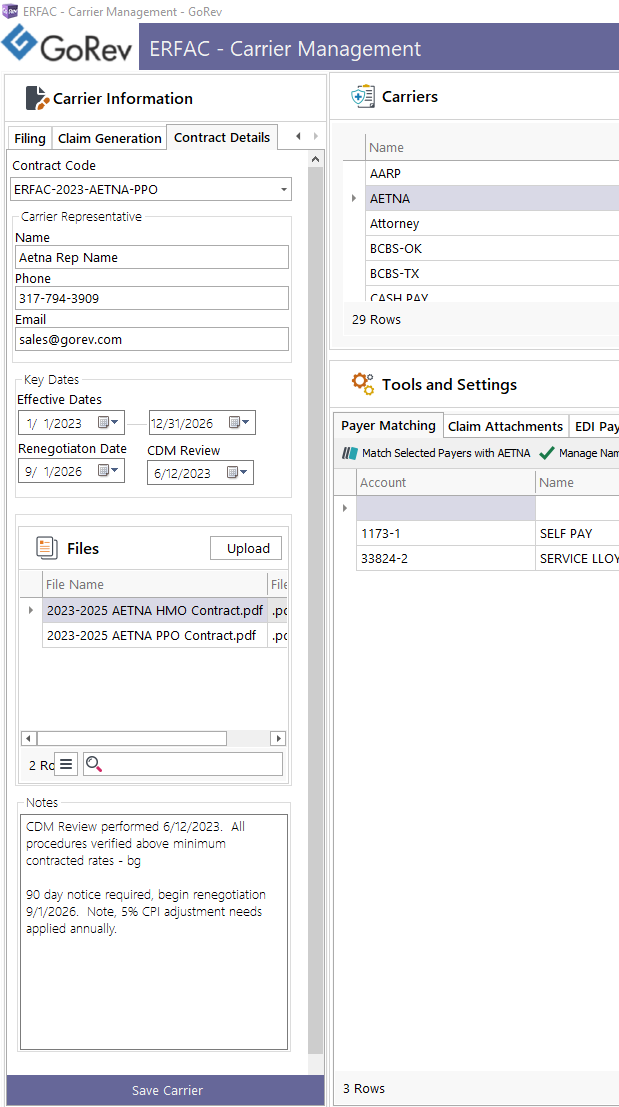Click the Files scrollbar left arrow
This screenshot has height=1107, width=619.
[28, 738]
